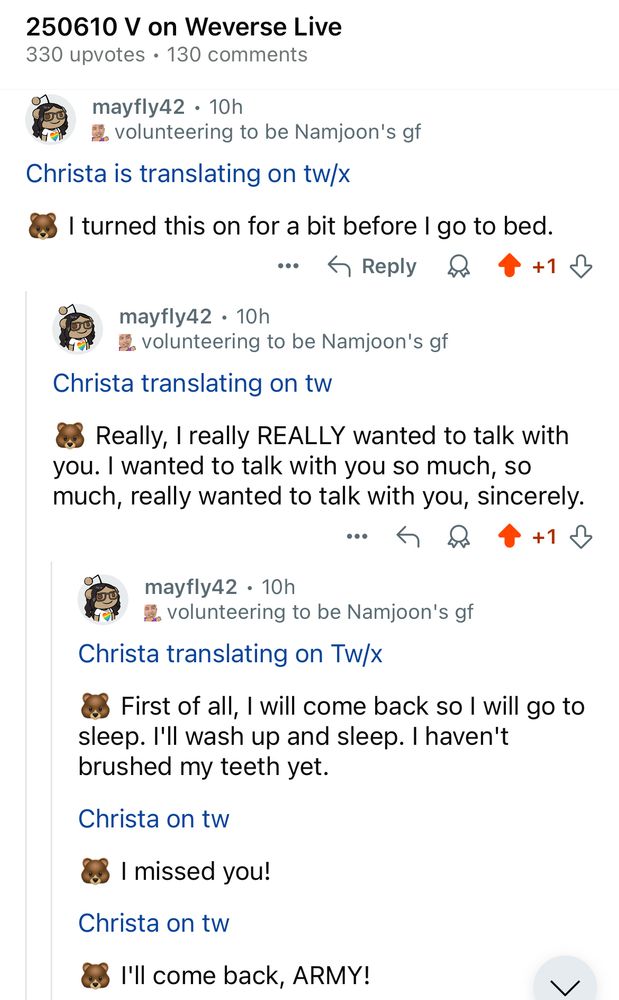Image resolution: width=619 pixels, height=1000 pixels.
Task: Give an award to the top comment
Action: tap(459, 266)
